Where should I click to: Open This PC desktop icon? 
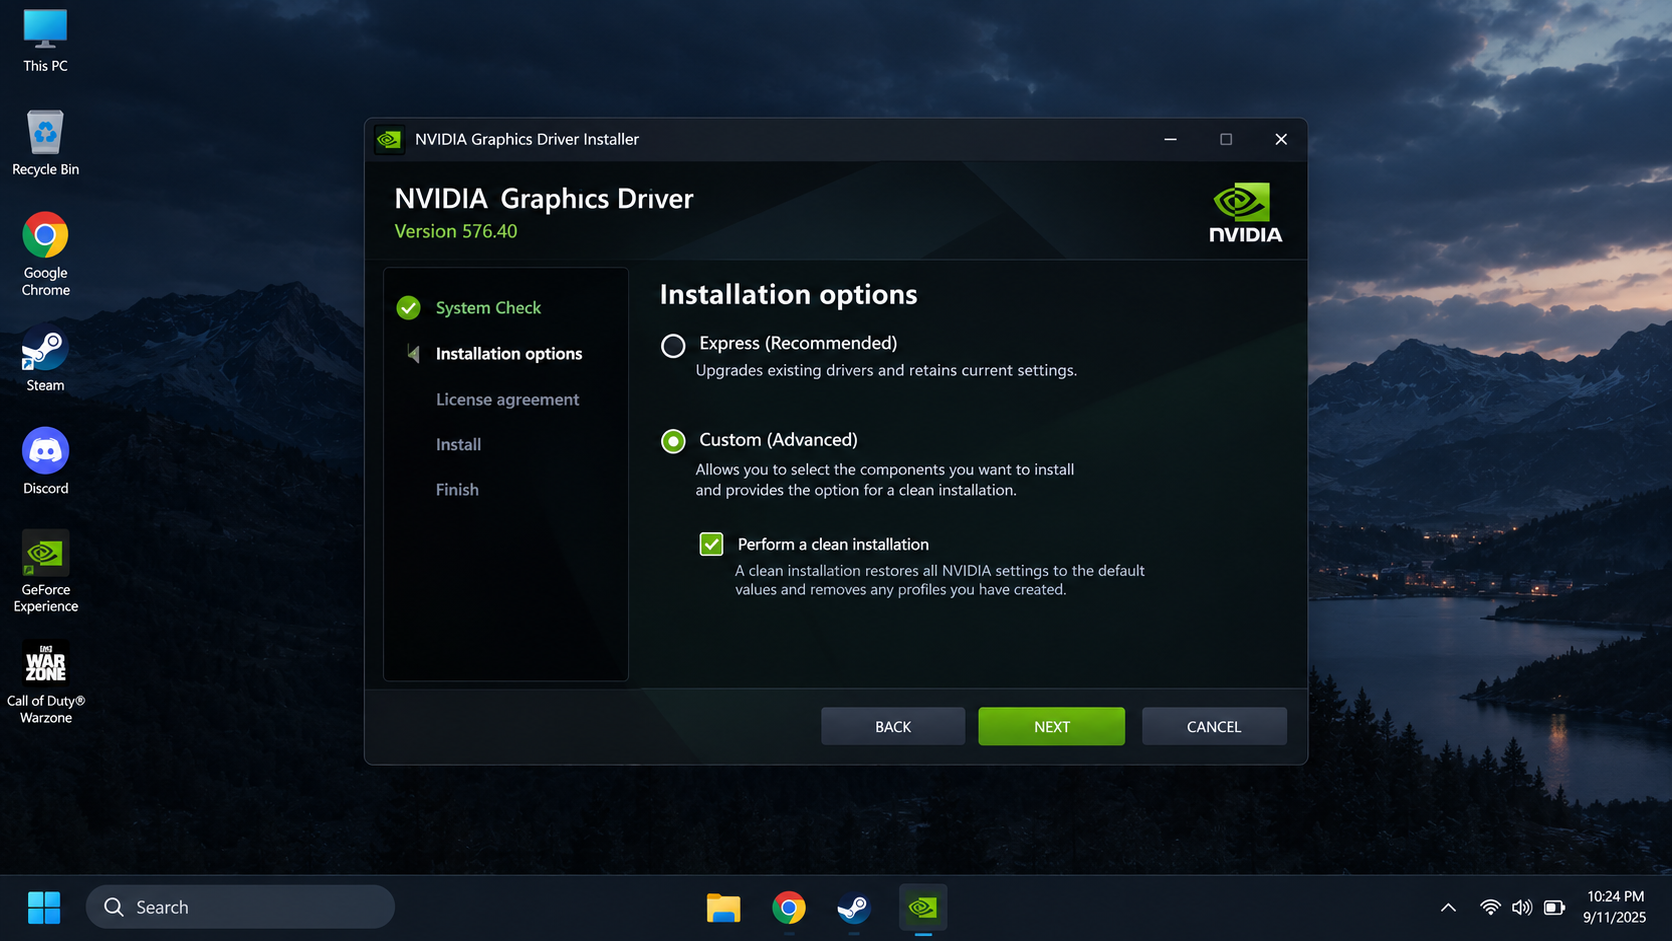tap(45, 41)
